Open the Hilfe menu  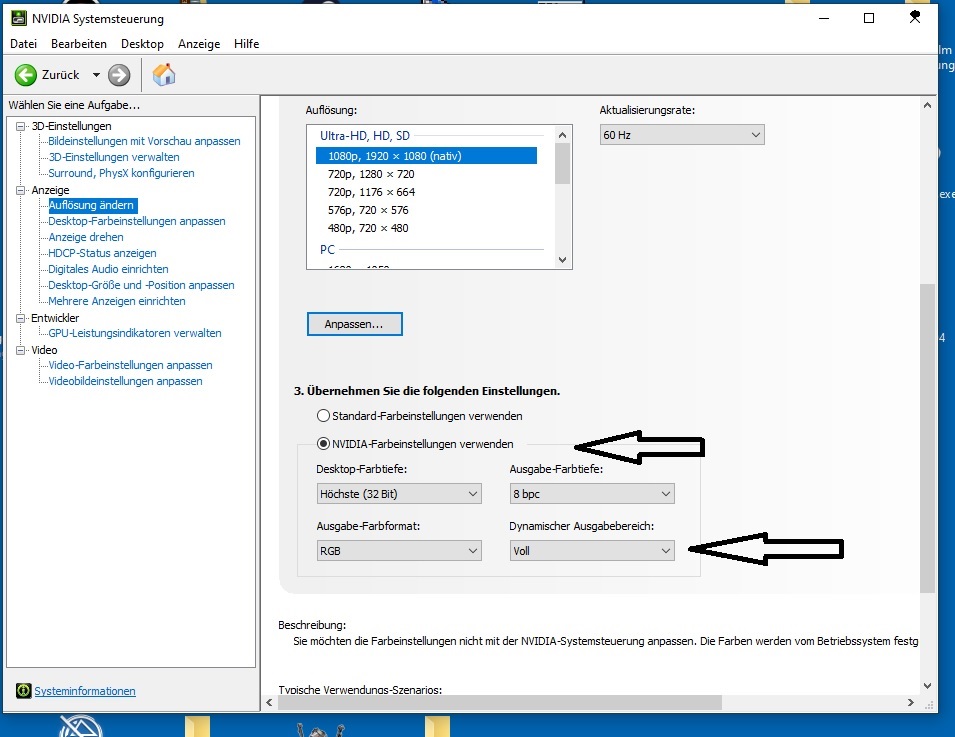[246, 44]
